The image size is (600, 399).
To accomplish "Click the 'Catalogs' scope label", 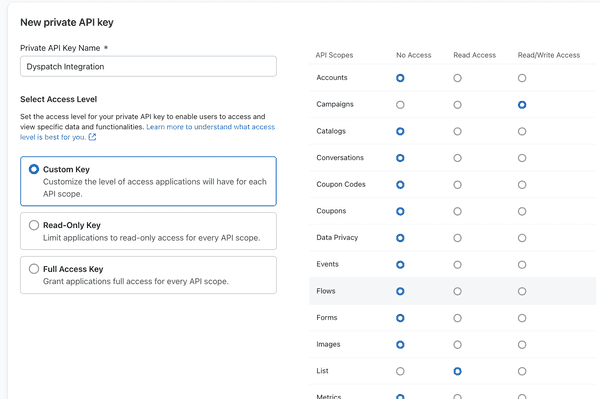I will coord(331,131).
